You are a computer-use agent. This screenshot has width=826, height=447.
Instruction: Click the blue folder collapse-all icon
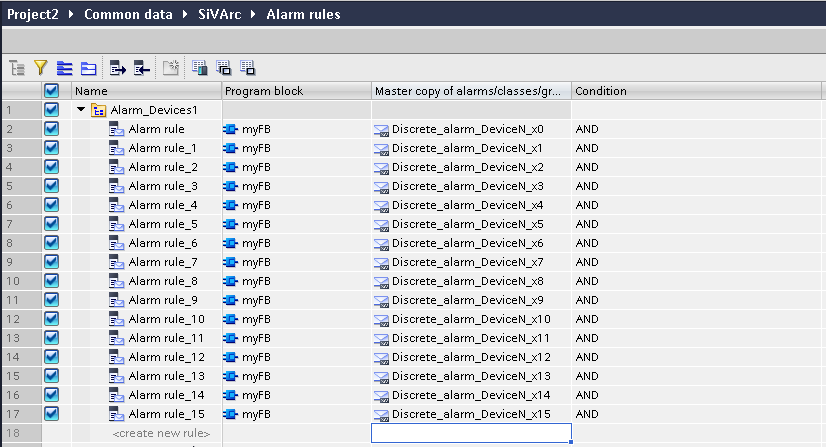tap(88, 68)
